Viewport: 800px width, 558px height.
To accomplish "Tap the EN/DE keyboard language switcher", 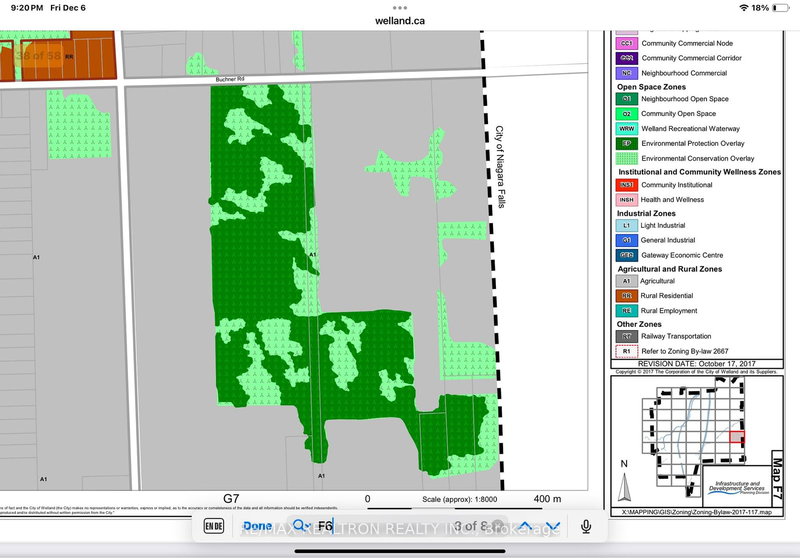I will [214, 526].
